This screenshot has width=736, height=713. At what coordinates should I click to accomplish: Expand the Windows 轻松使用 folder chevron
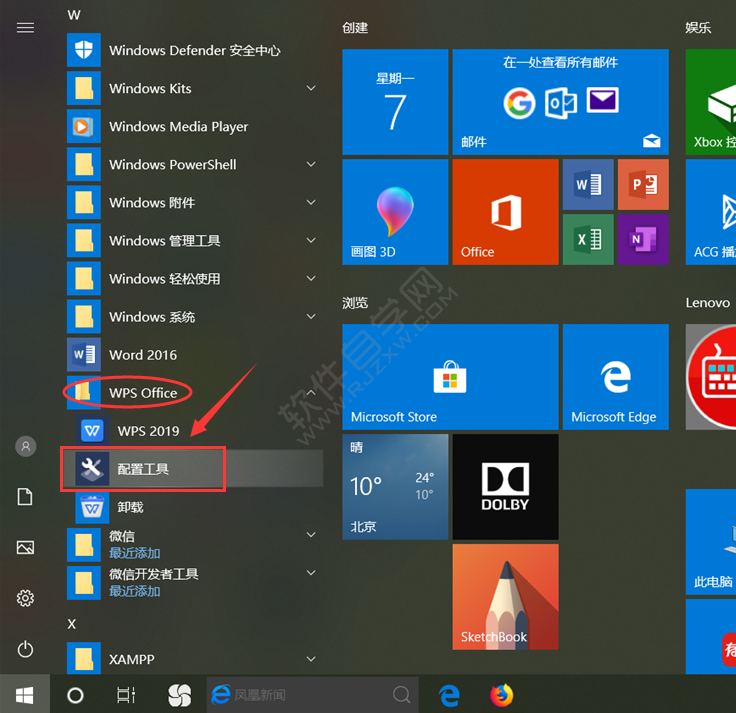tap(311, 278)
